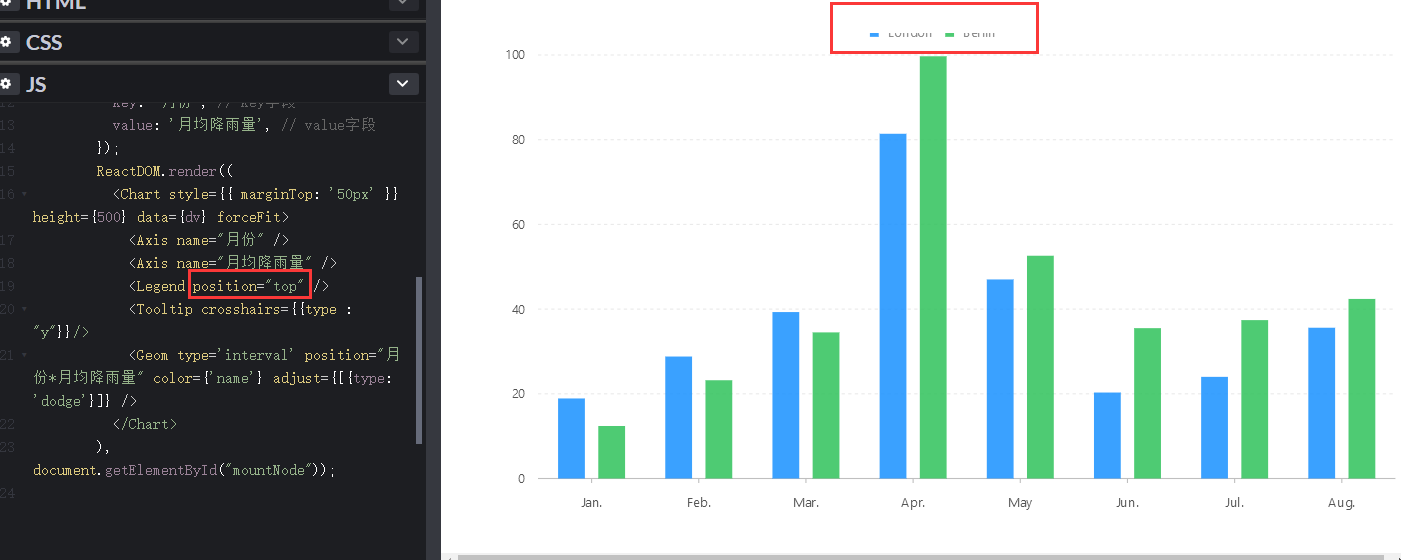Click the '<Tooltip crosshairs' code line
This screenshot has height=560, width=1401.
241,309
